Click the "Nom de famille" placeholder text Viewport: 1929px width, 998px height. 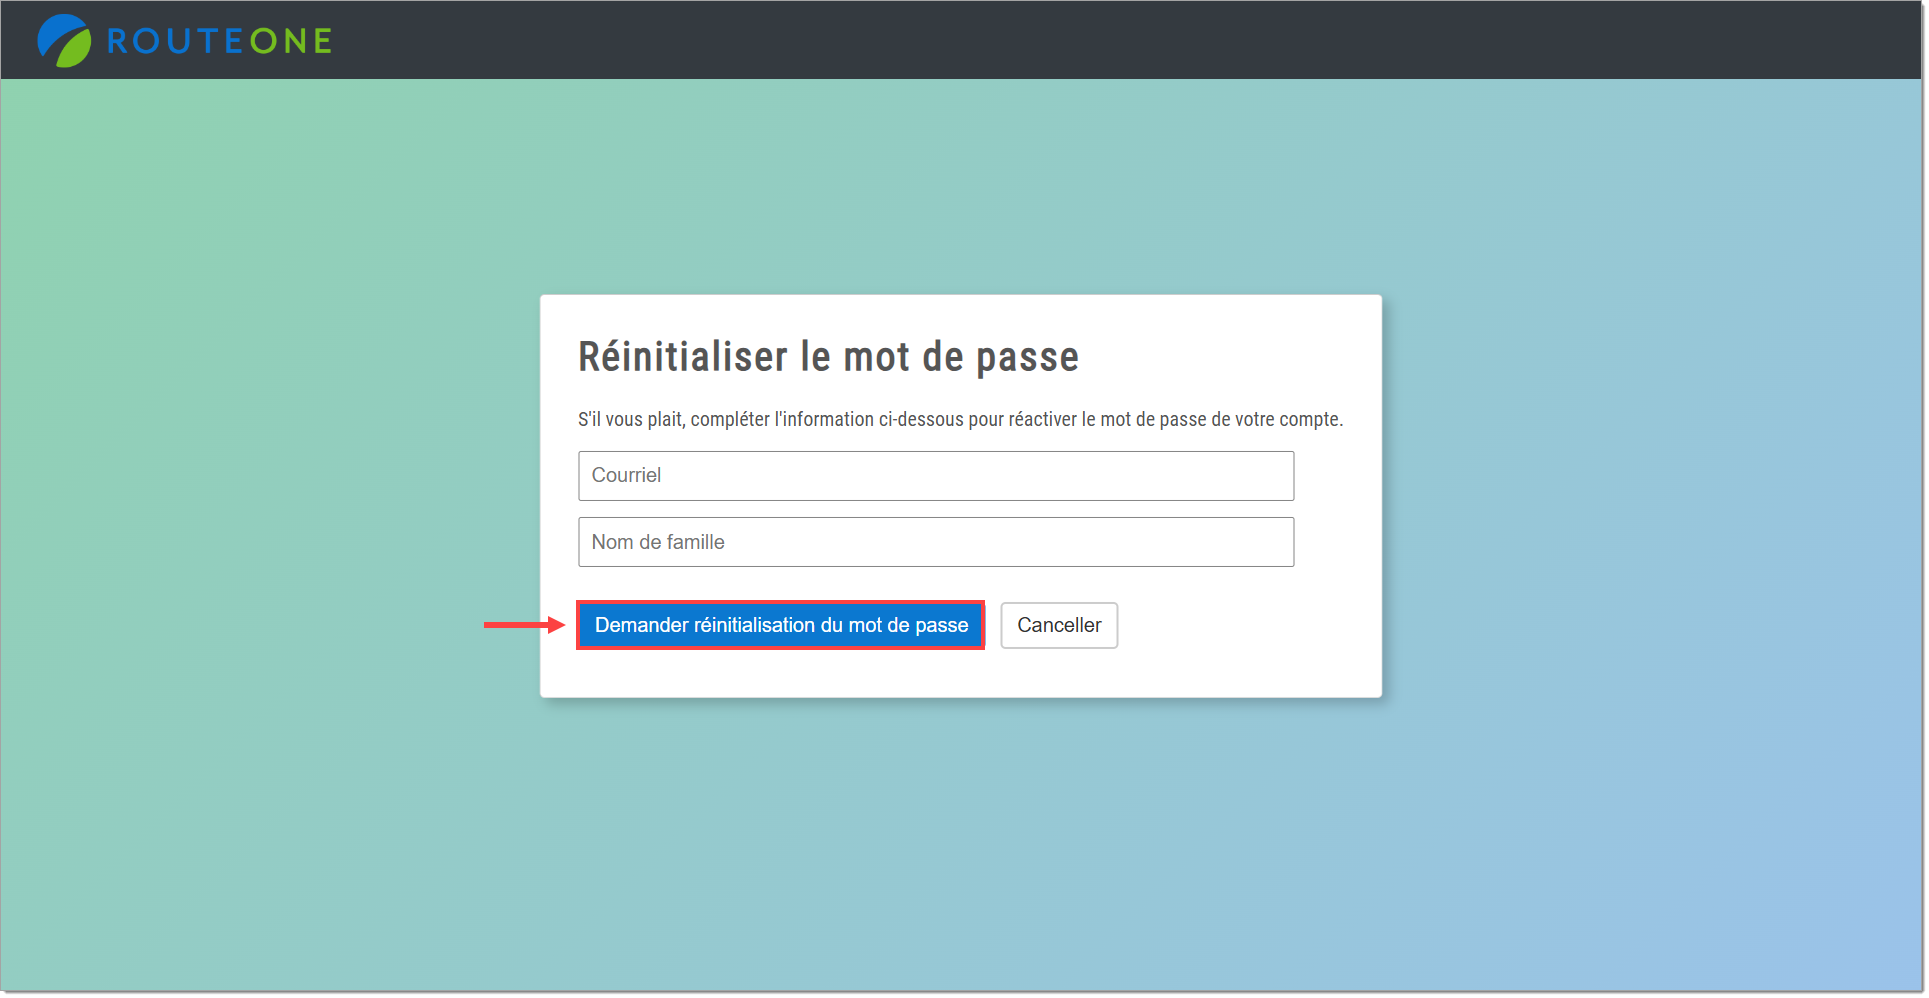(x=658, y=542)
